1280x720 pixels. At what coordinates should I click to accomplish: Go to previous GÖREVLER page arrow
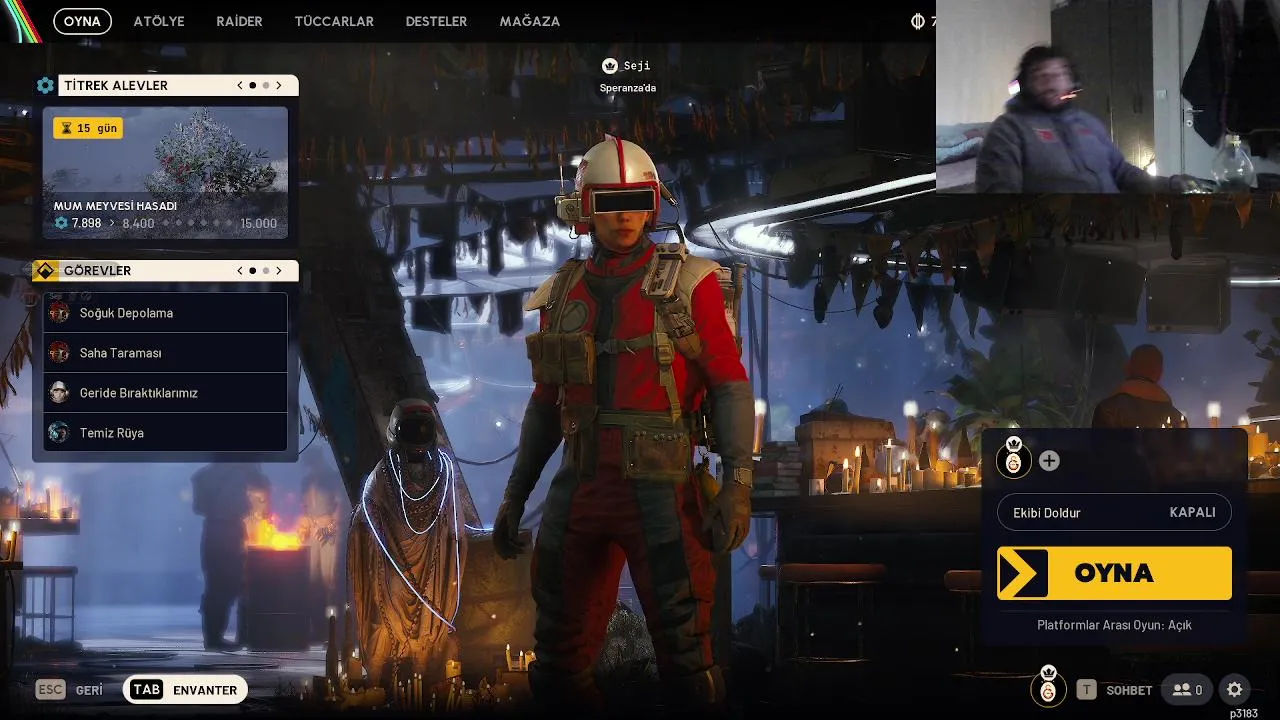[240, 271]
